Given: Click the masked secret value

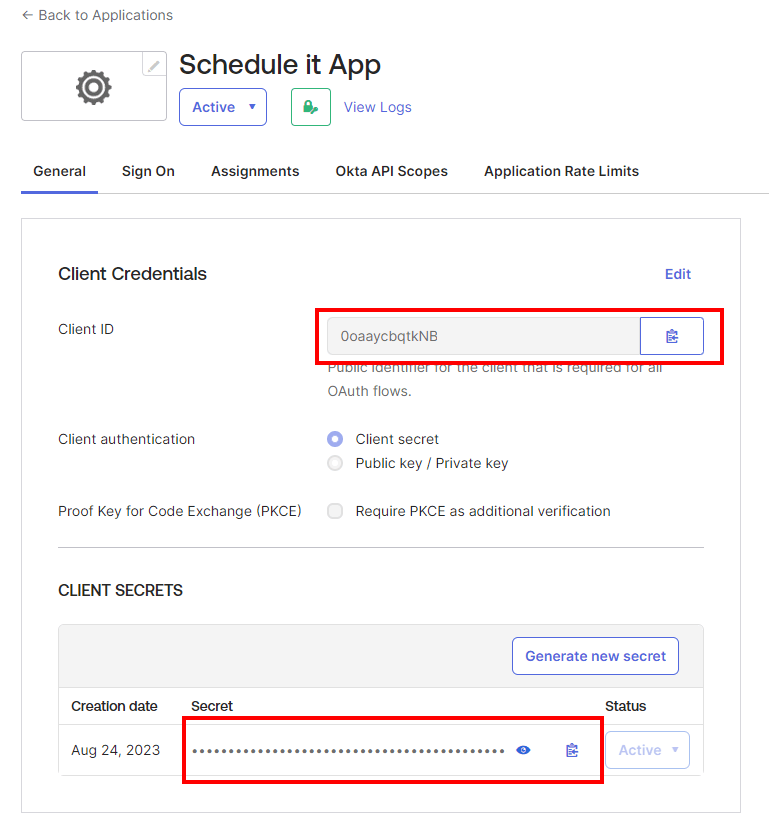Looking at the screenshot, I should pyautogui.click(x=348, y=751).
